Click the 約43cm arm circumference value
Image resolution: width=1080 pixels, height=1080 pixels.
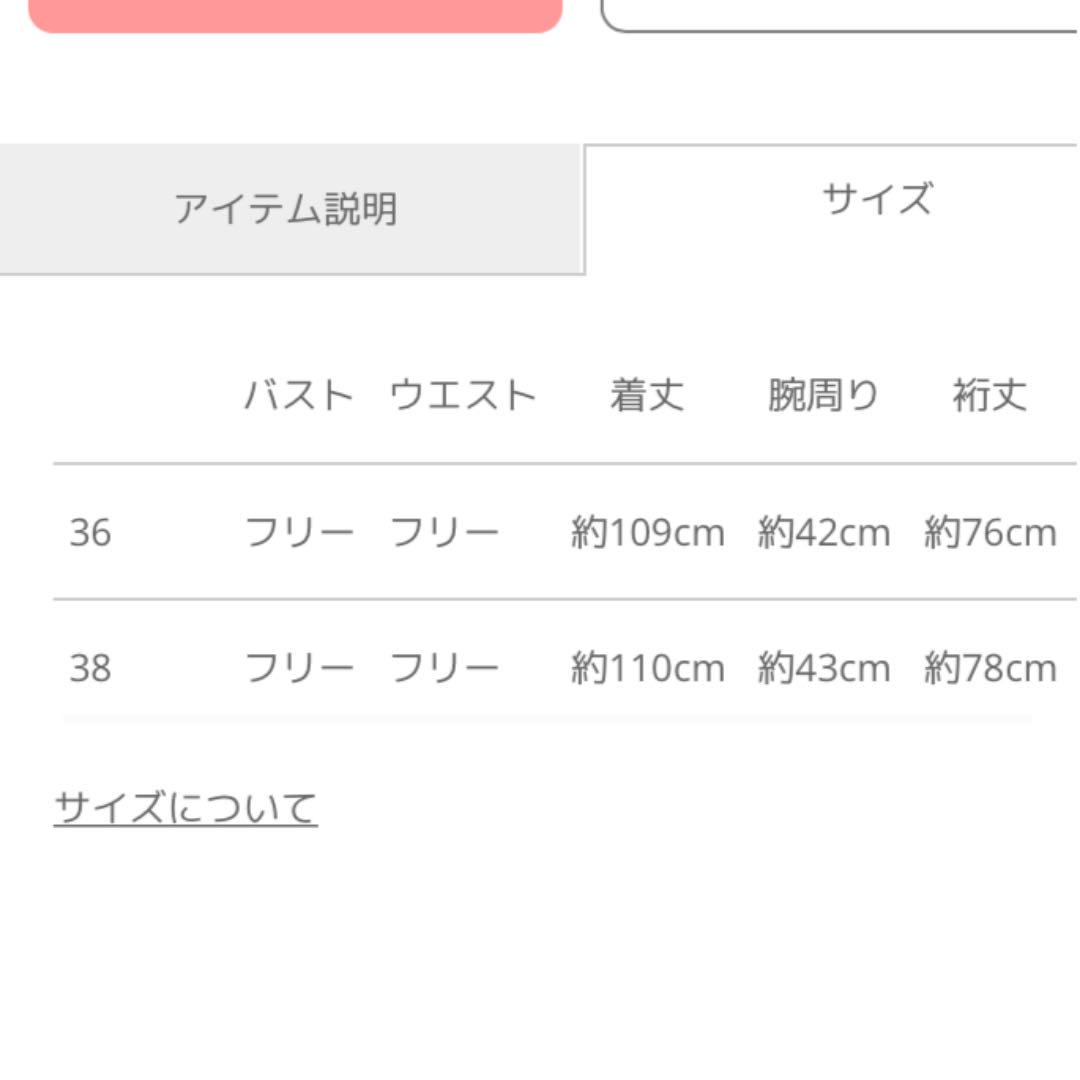824,667
